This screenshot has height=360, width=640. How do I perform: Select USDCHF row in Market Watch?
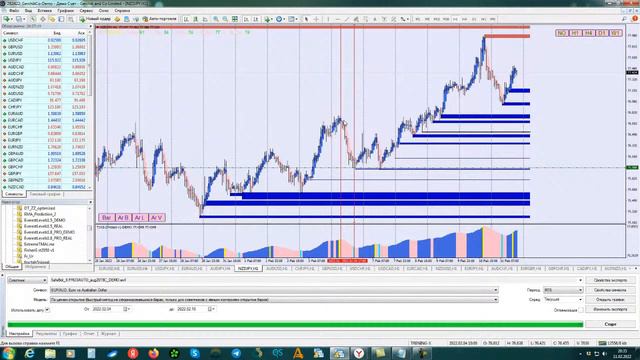[45, 40]
